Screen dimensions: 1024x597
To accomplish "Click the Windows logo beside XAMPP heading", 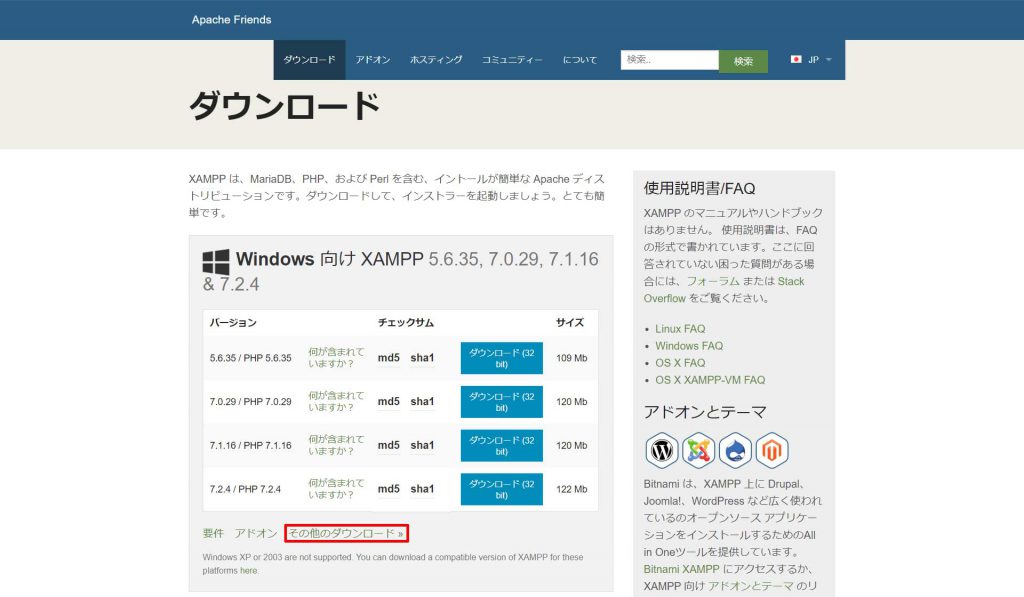I will tap(216, 262).
